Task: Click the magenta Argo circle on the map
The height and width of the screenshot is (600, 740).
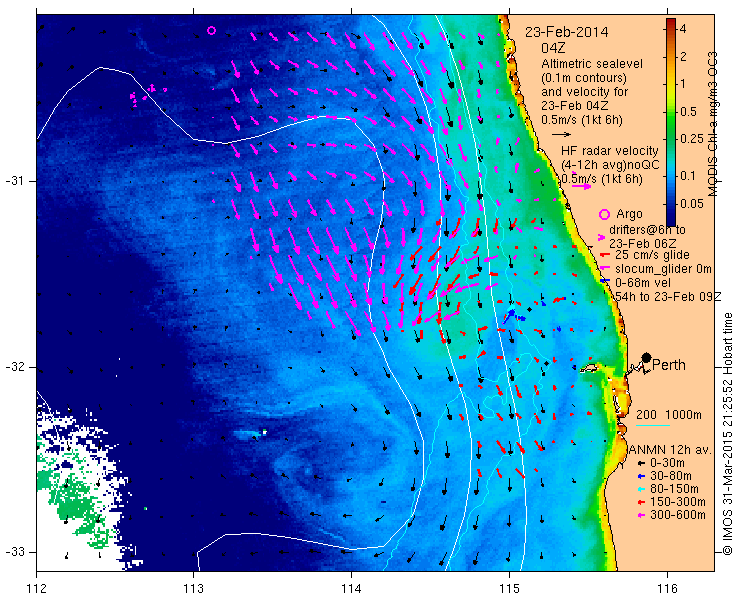Action: 211,31
